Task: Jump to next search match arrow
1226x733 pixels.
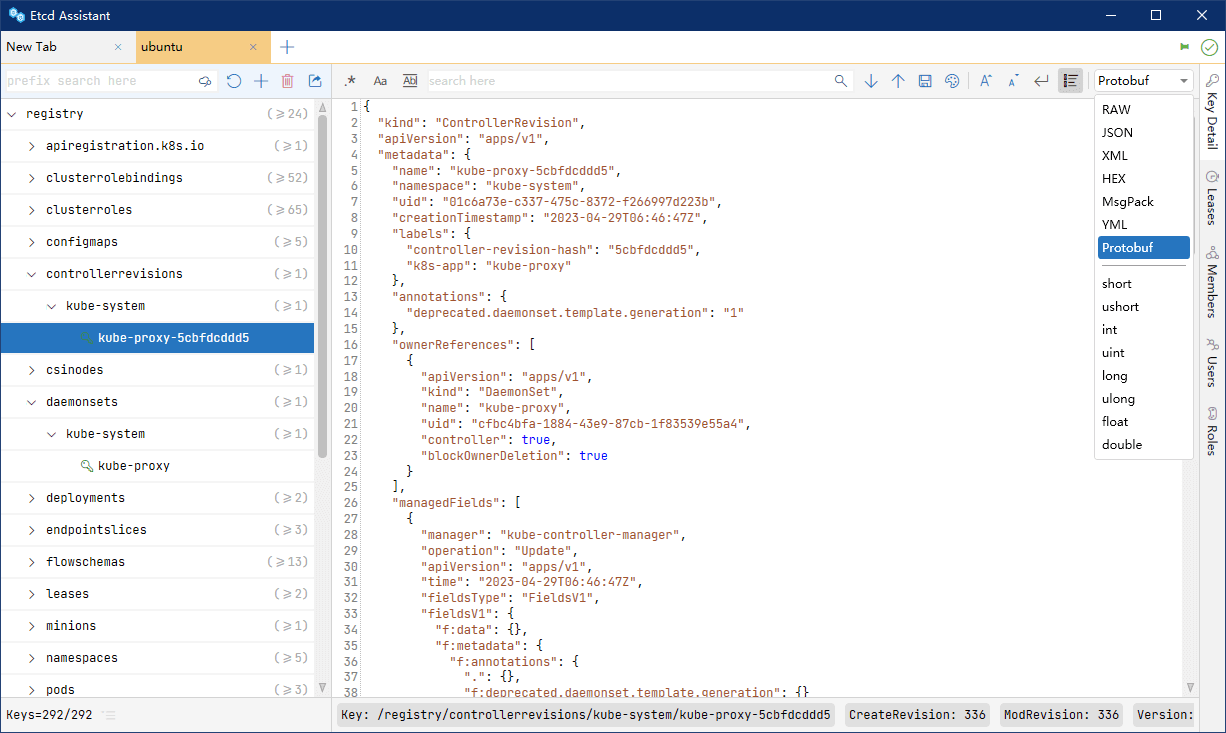Action: click(871, 81)
